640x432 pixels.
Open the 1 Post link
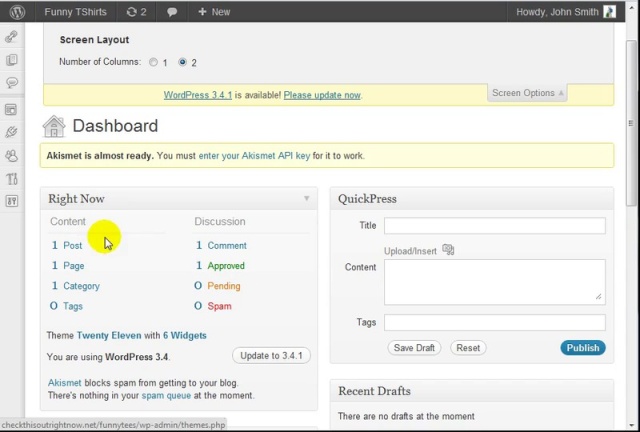coord(67,245)
